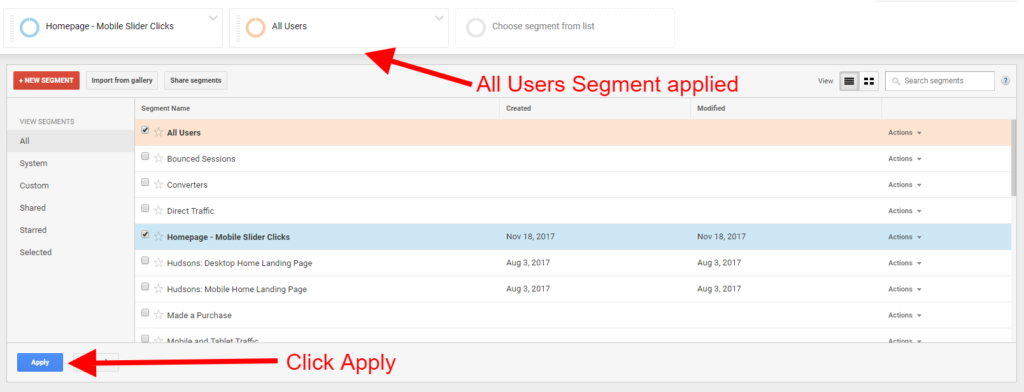Click Choose segment from list slot
1024x392 pixels.
[x=565, y=27]
